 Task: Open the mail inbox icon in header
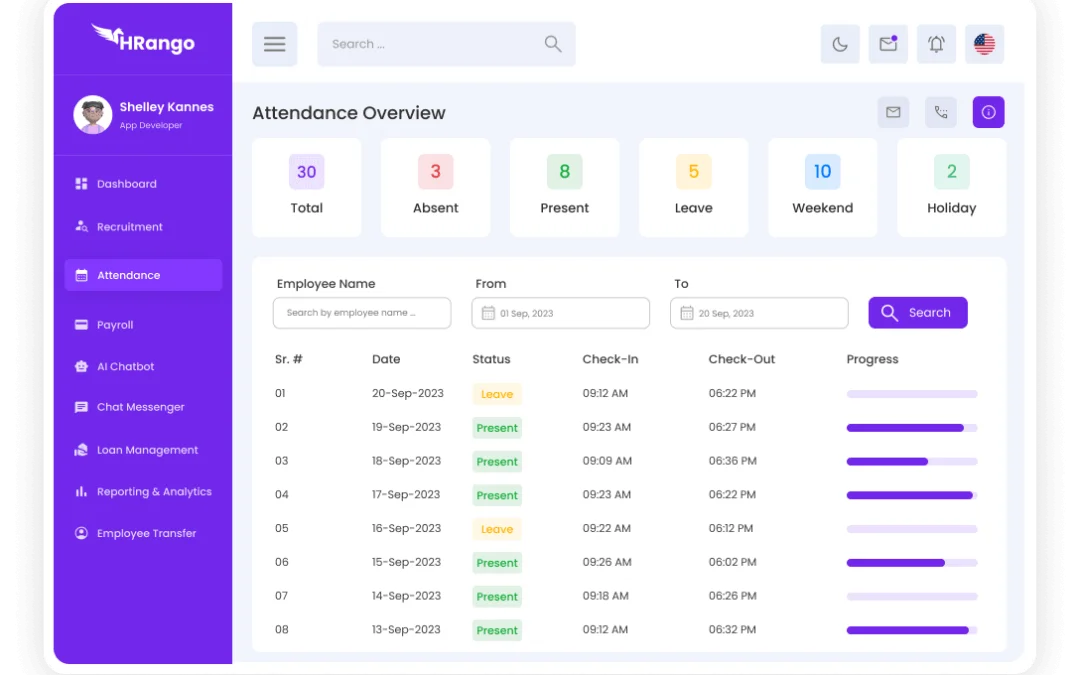coord(888,44)
